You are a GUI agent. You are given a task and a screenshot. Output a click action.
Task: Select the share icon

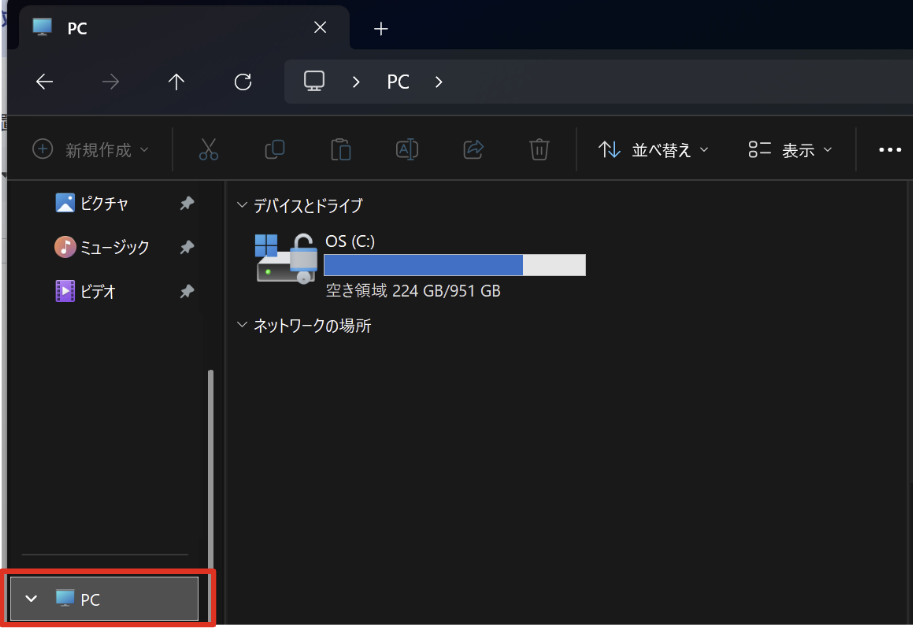click(473, 150)
